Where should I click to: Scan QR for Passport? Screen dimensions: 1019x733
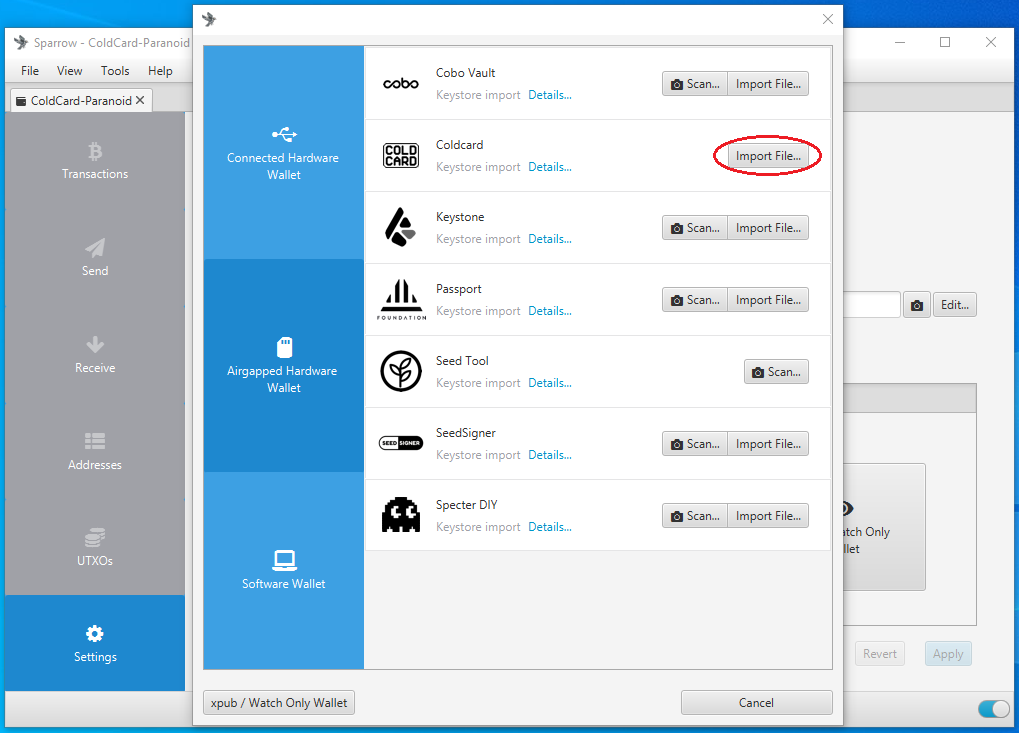pyautogui.click(x=695, y=300)
